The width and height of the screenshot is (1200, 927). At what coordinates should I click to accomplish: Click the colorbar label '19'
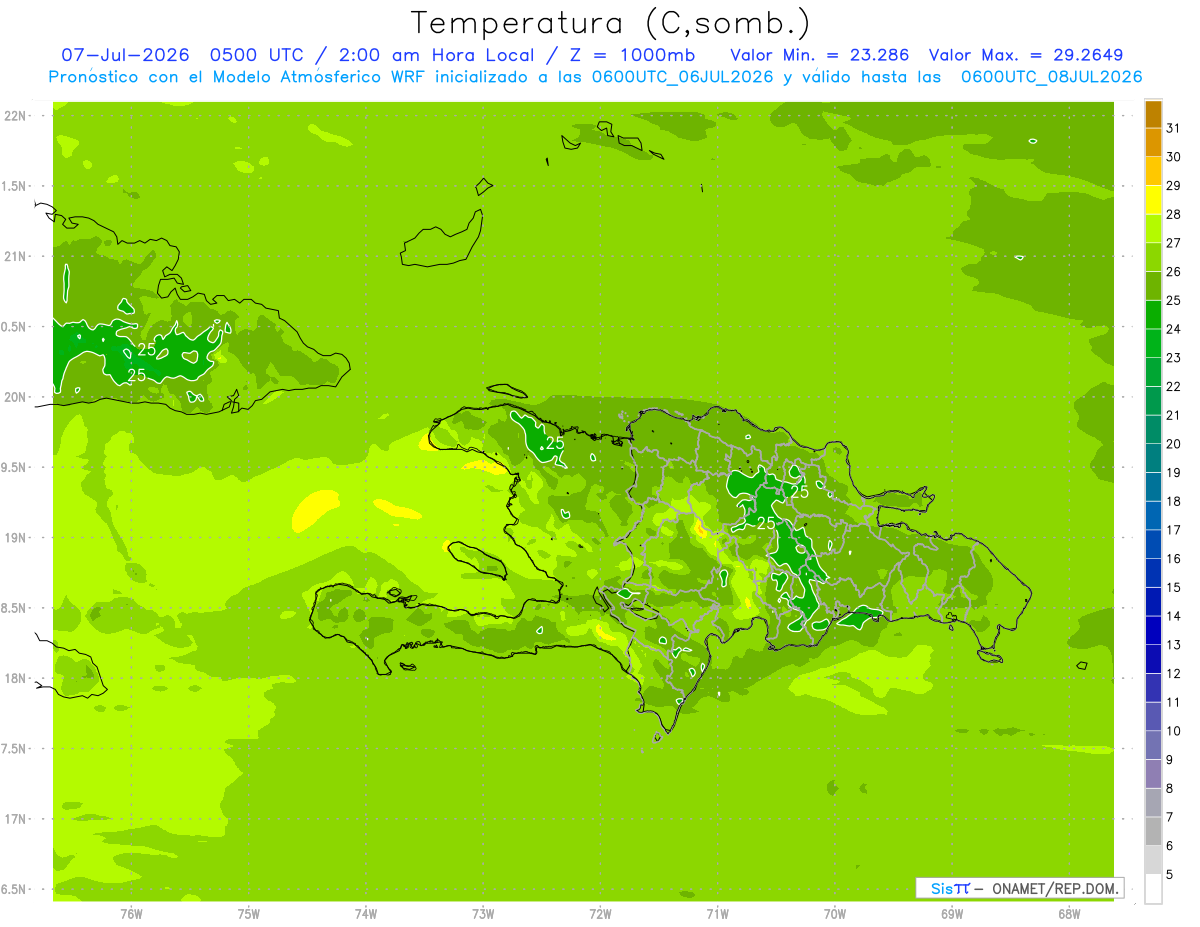[x=1174, y=473]
